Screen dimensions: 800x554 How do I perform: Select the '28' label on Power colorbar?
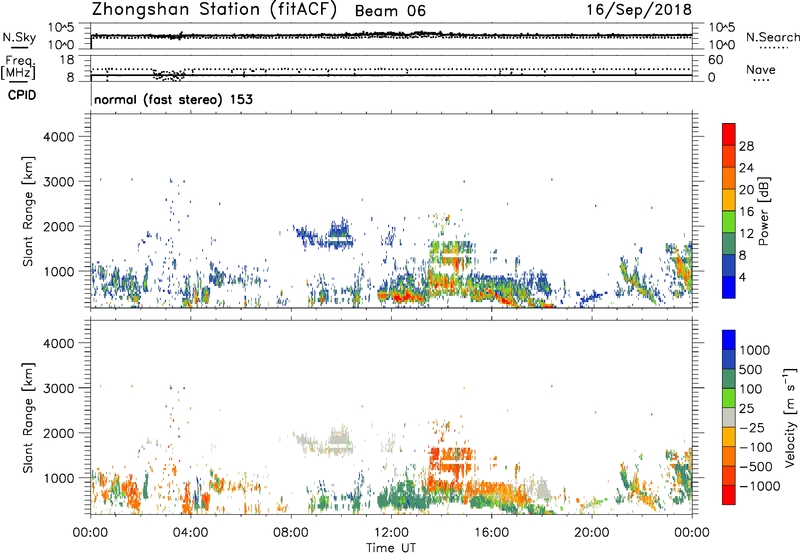[x=746, y=146]
